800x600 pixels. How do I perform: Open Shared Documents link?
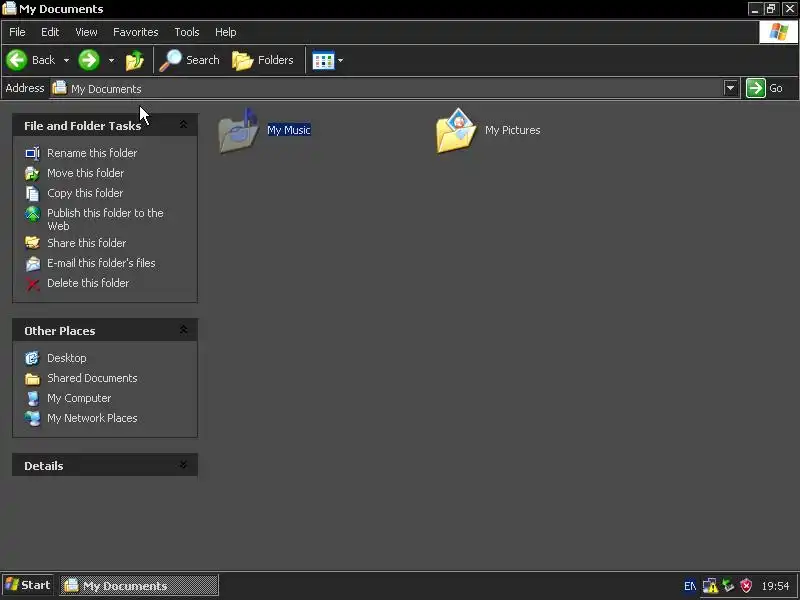(92, 378)
